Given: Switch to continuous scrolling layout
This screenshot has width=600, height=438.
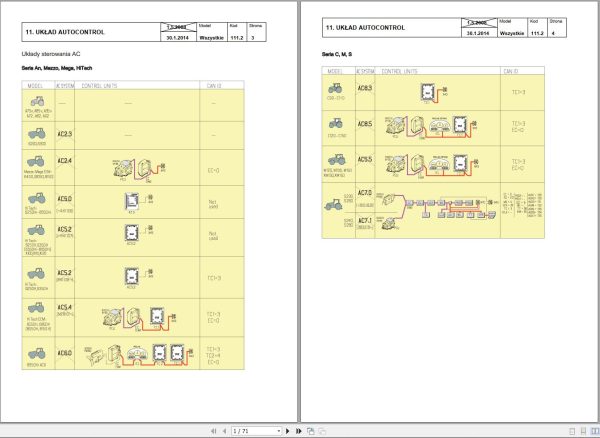Looking at the screenshot, I should point(584,431).
